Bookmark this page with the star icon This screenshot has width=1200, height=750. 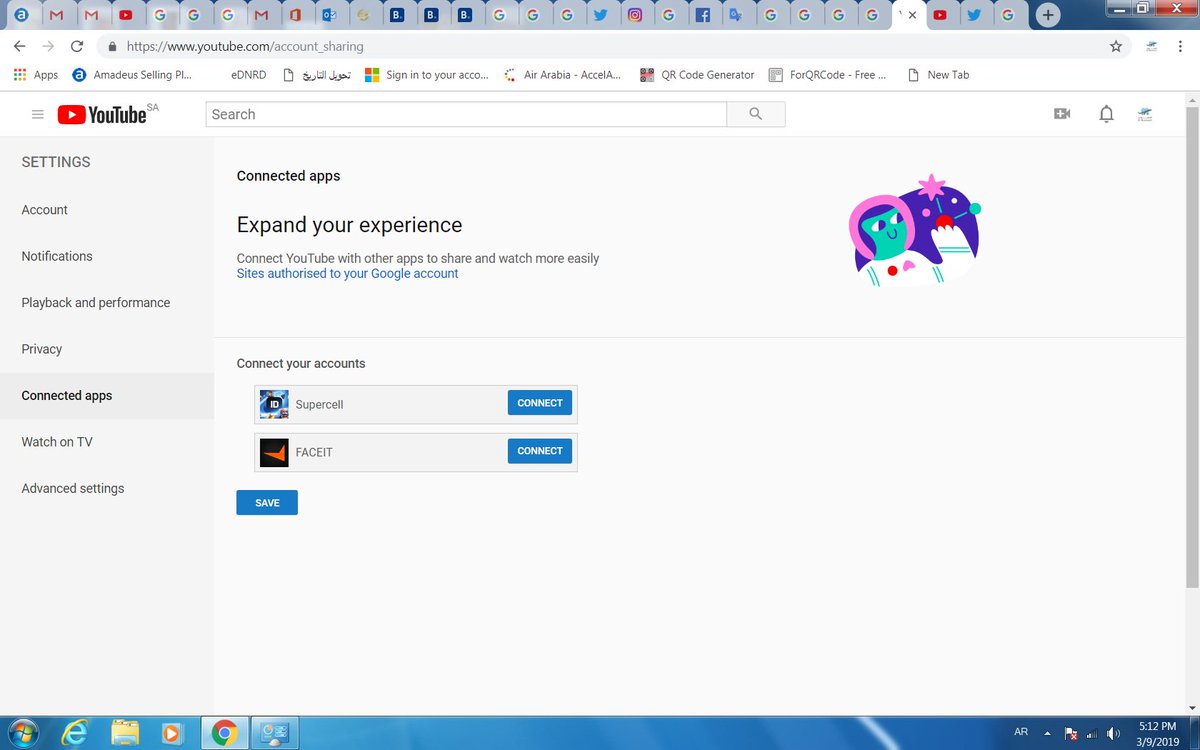click(1116, 46)
